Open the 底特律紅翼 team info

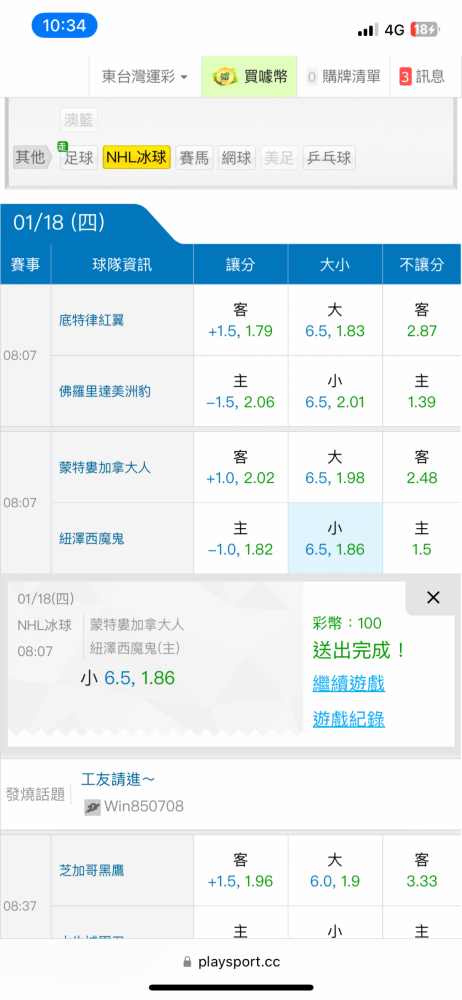pos(91,320)
